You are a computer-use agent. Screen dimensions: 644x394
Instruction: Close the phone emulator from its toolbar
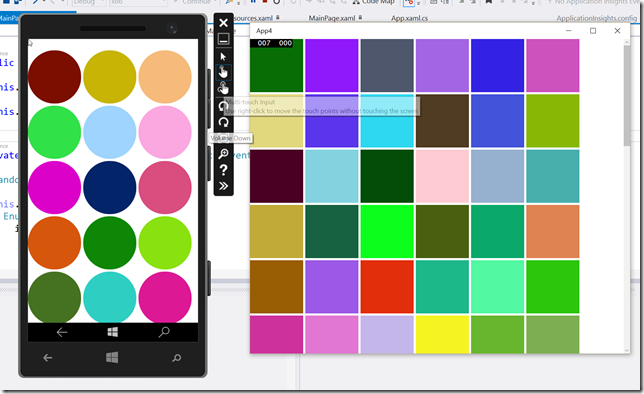(x=223, y=23)
